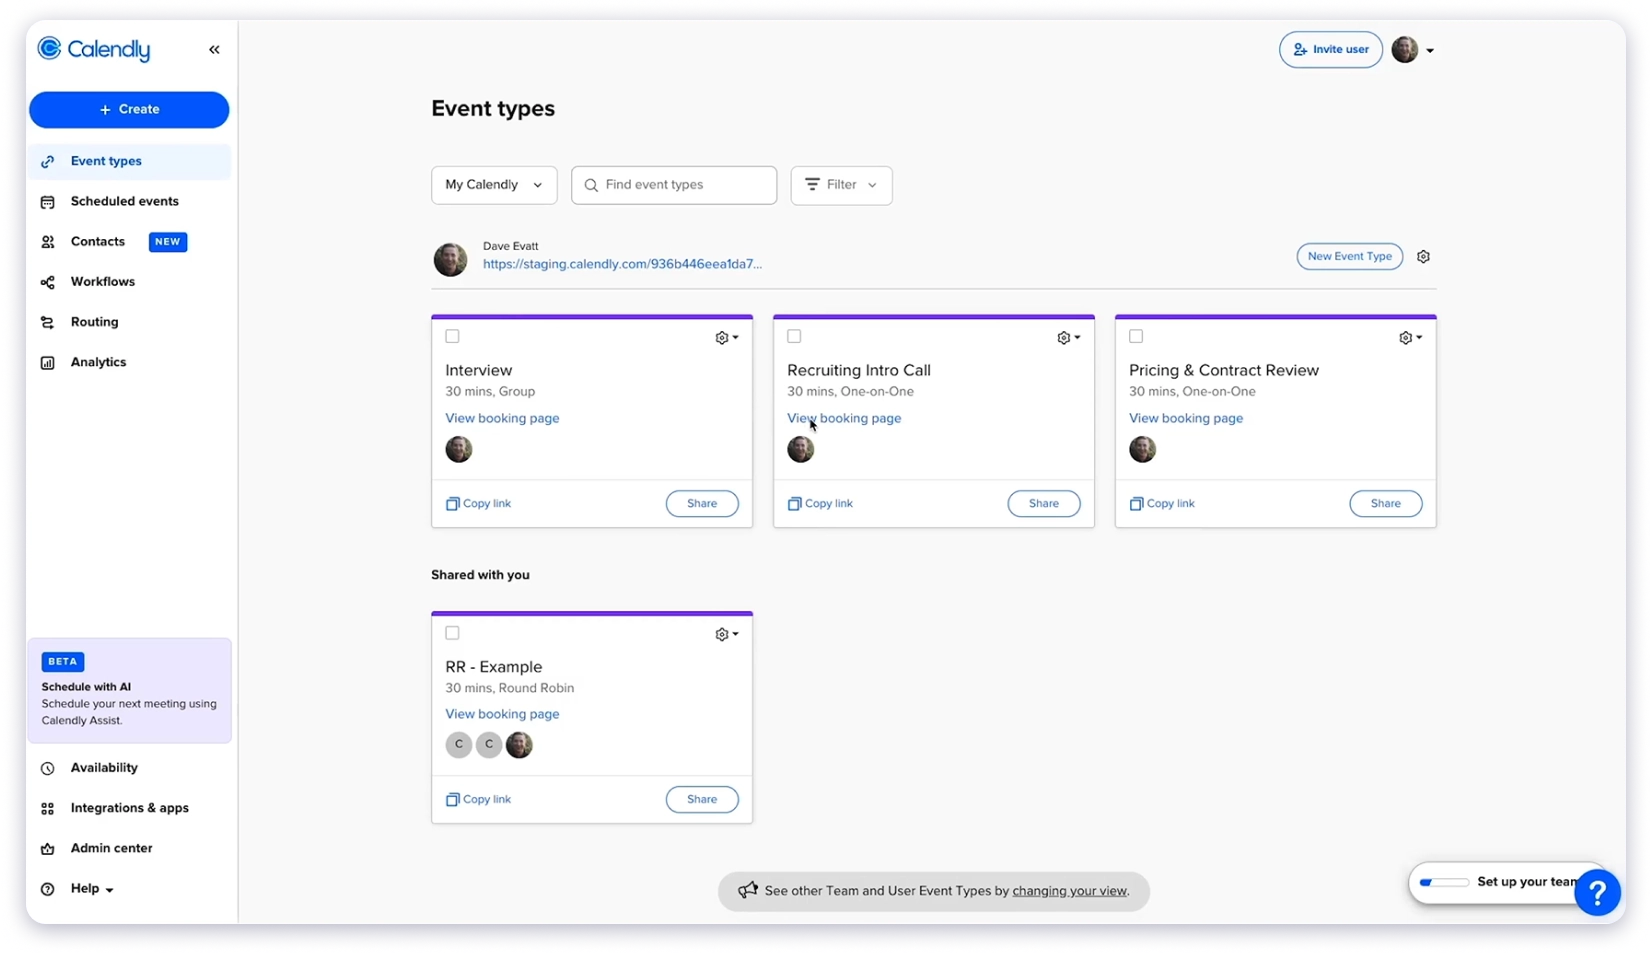
Task: Share the RR - Example event
Action: tap(702, 800)
